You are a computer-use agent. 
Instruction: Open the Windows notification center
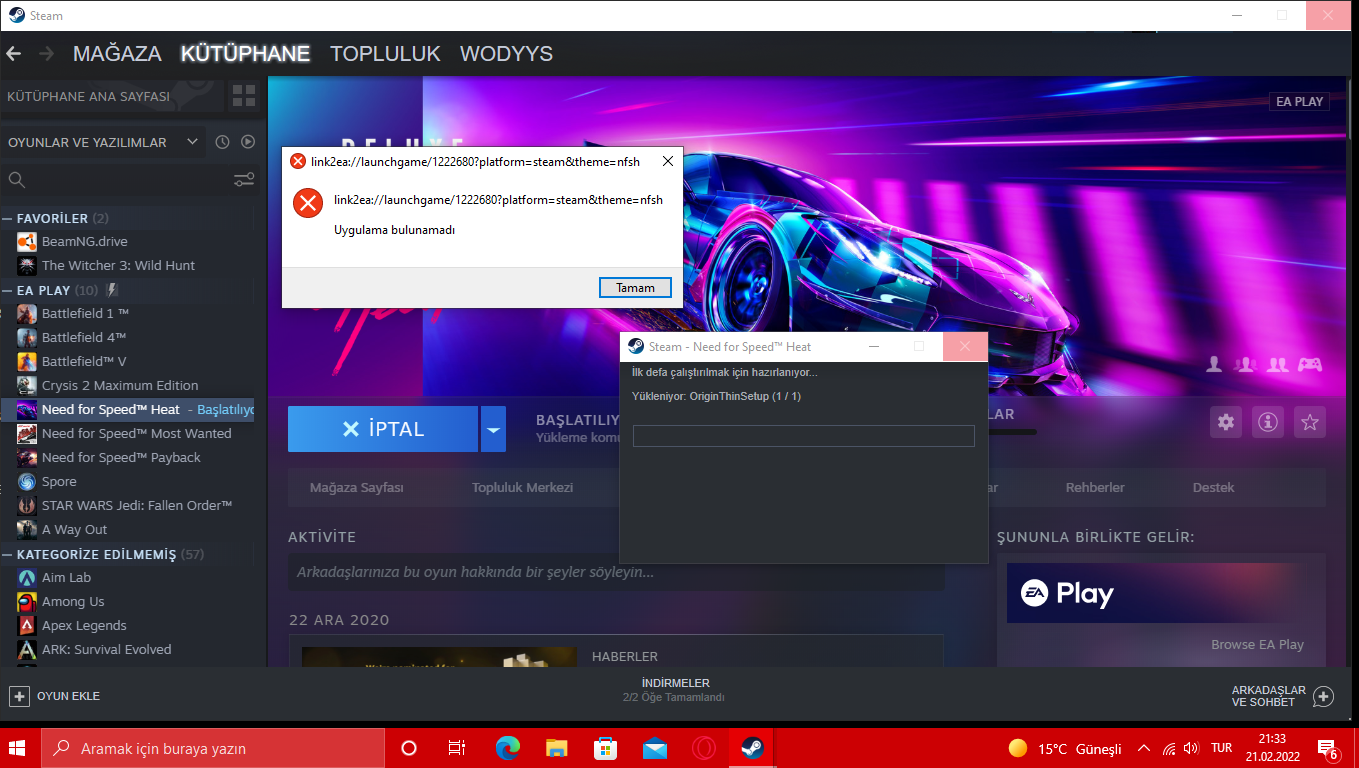point(1329,748)
